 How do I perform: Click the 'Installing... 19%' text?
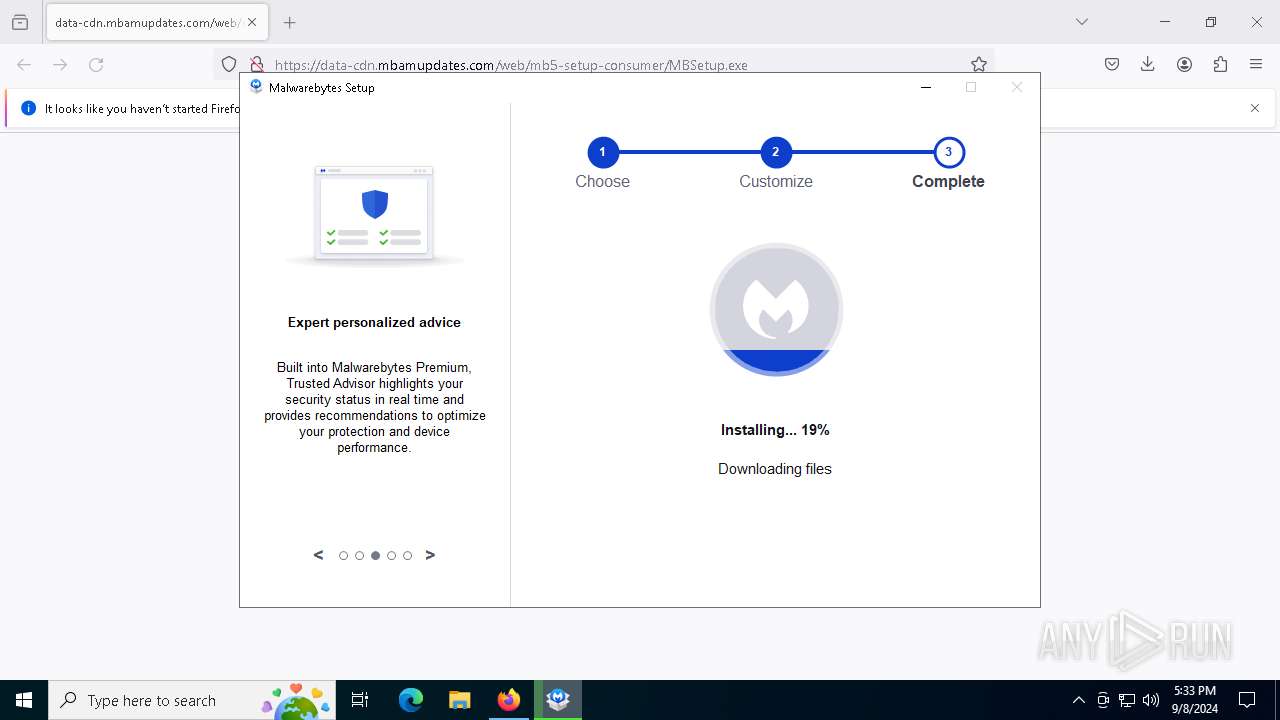click(x=775, y=430)
